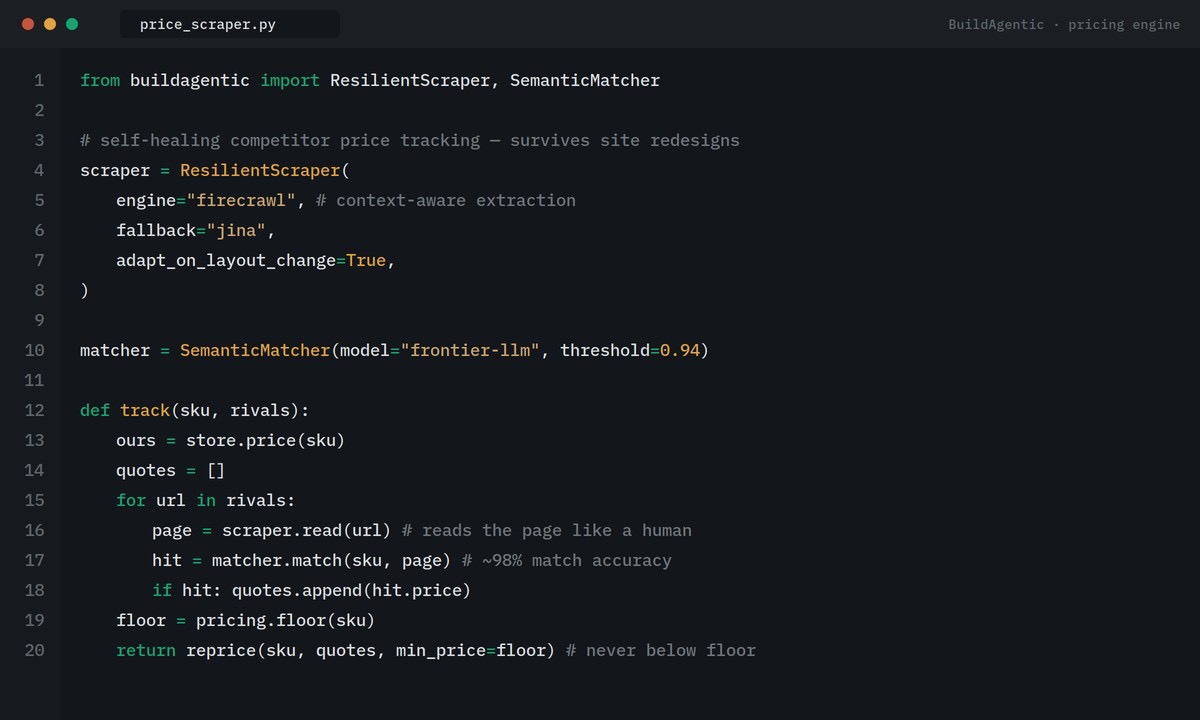
Task: Click line number 1 in gutter
Action: coord(39,80)
